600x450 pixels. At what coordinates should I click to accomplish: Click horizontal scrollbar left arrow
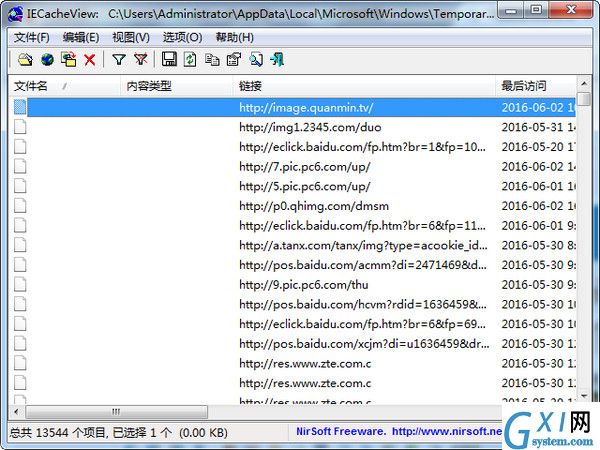pos(16,412)
